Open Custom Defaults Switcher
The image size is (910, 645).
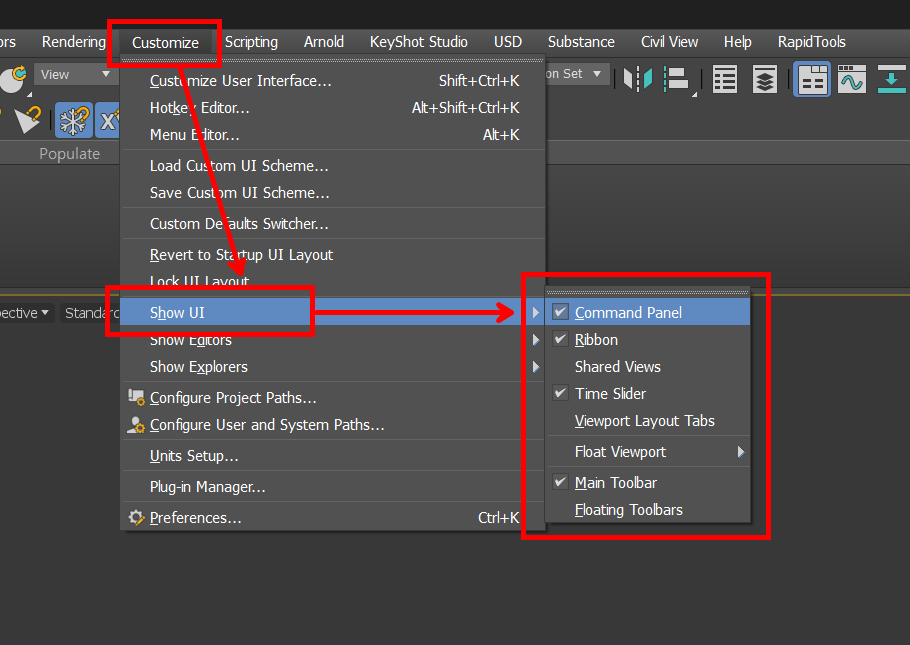coord(333,224)
